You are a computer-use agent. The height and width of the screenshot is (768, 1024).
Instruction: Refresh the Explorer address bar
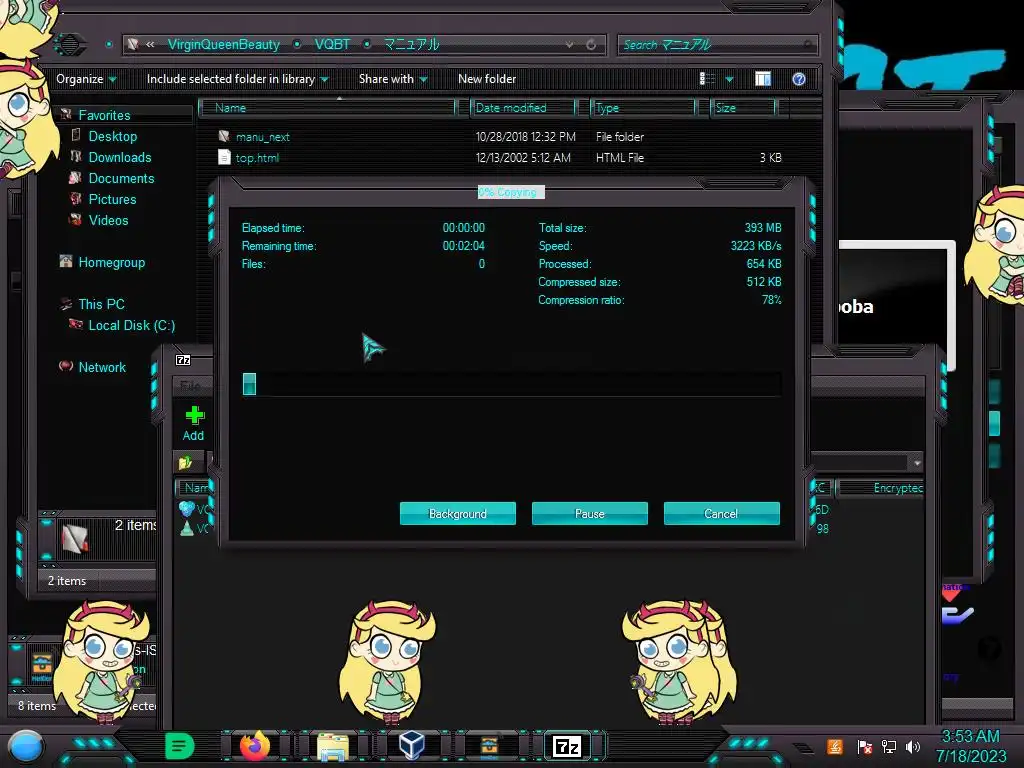[x=591, y=44]
